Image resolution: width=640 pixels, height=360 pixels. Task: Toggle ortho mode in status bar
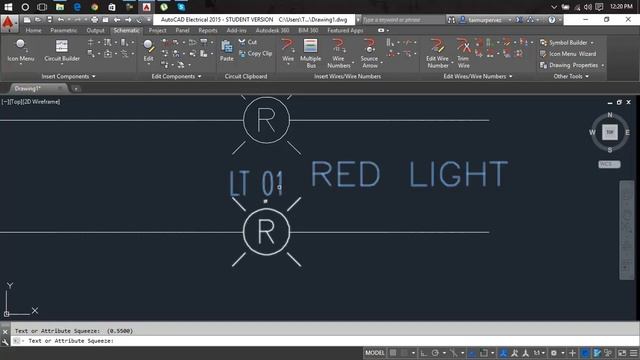tap(423, 353)
